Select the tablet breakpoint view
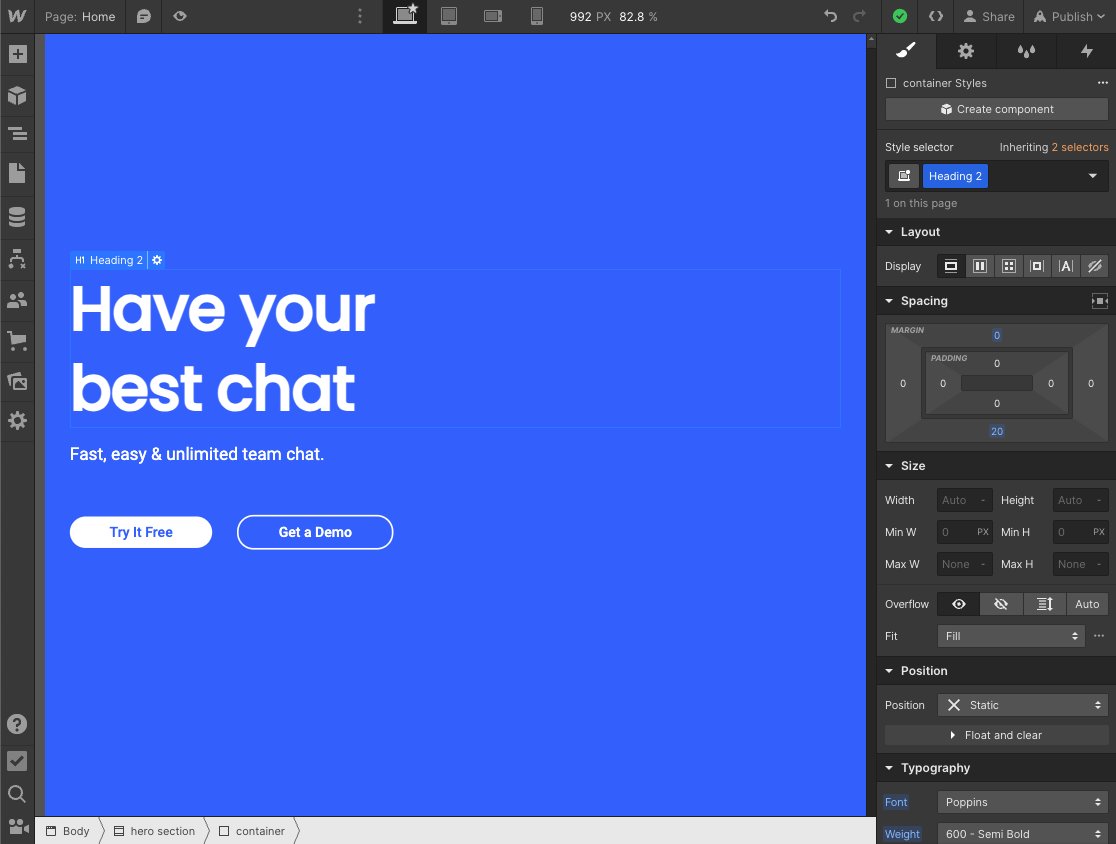 448,16
